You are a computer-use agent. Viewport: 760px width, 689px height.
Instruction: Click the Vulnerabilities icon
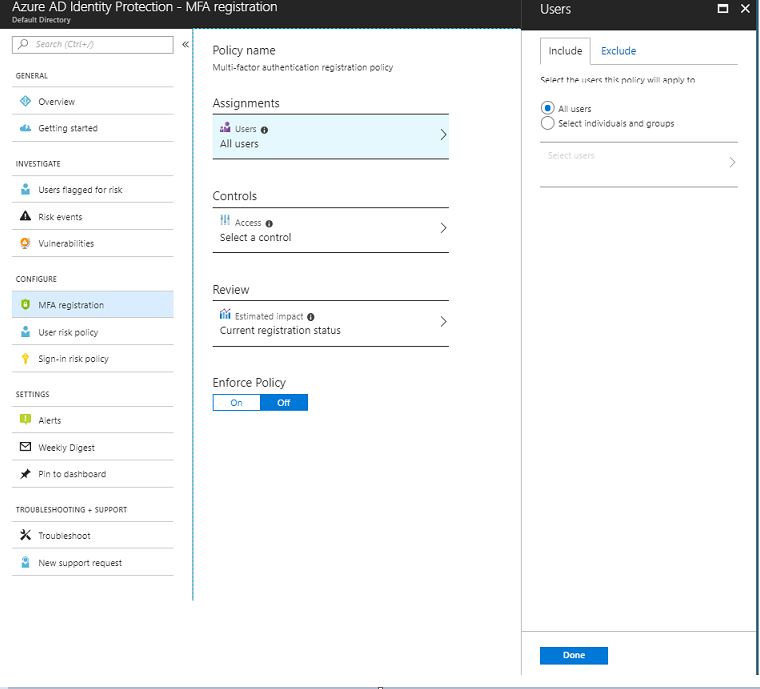tap(25, 243)
